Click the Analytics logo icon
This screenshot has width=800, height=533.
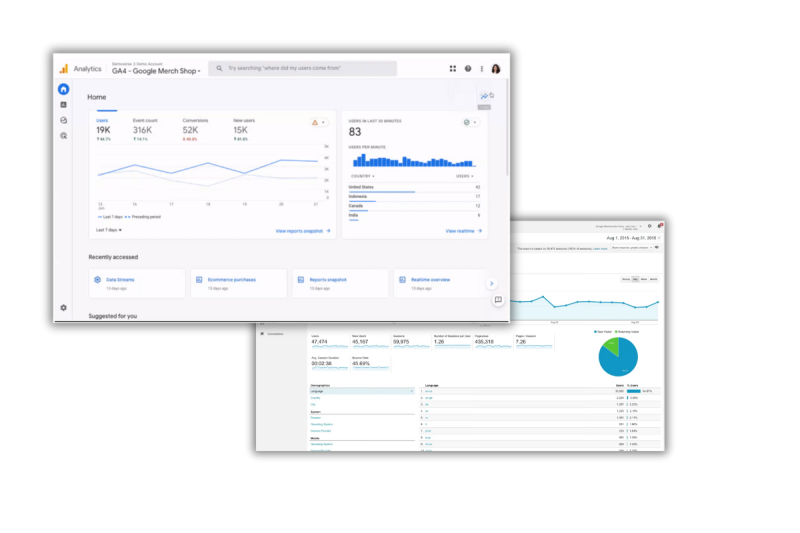[64, 68]
